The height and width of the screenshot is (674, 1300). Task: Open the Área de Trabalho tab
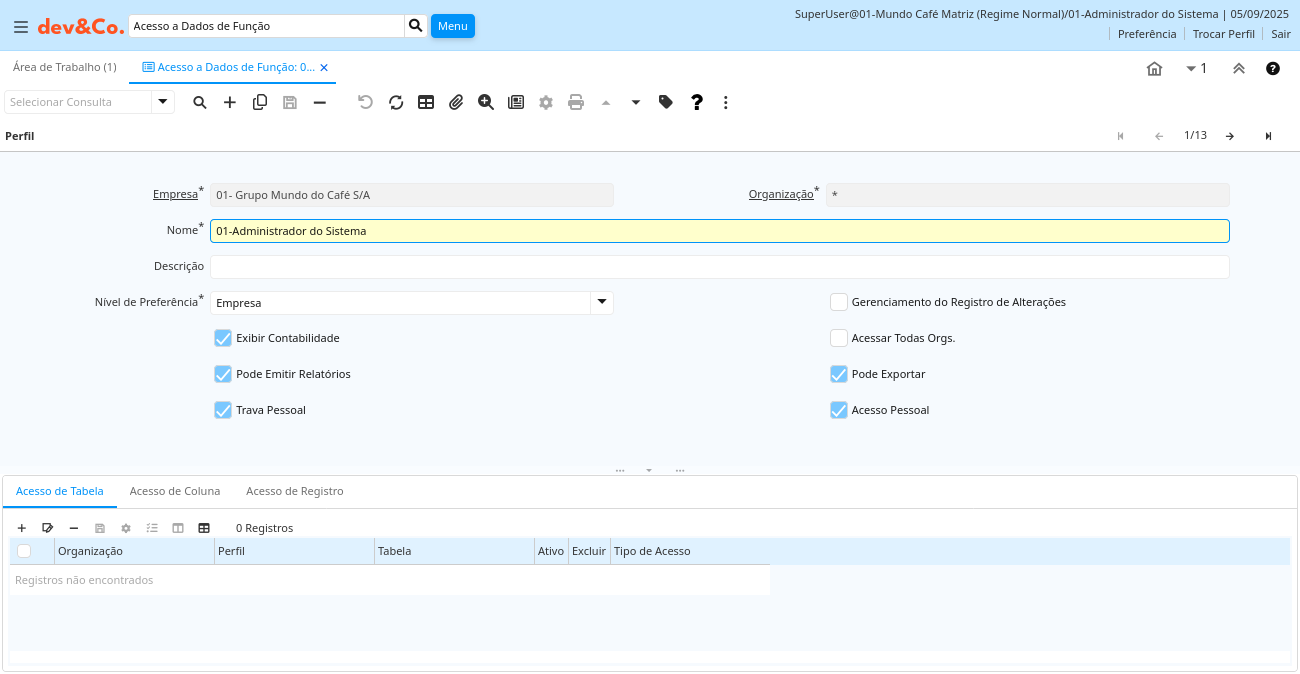(x=64, y=67)
